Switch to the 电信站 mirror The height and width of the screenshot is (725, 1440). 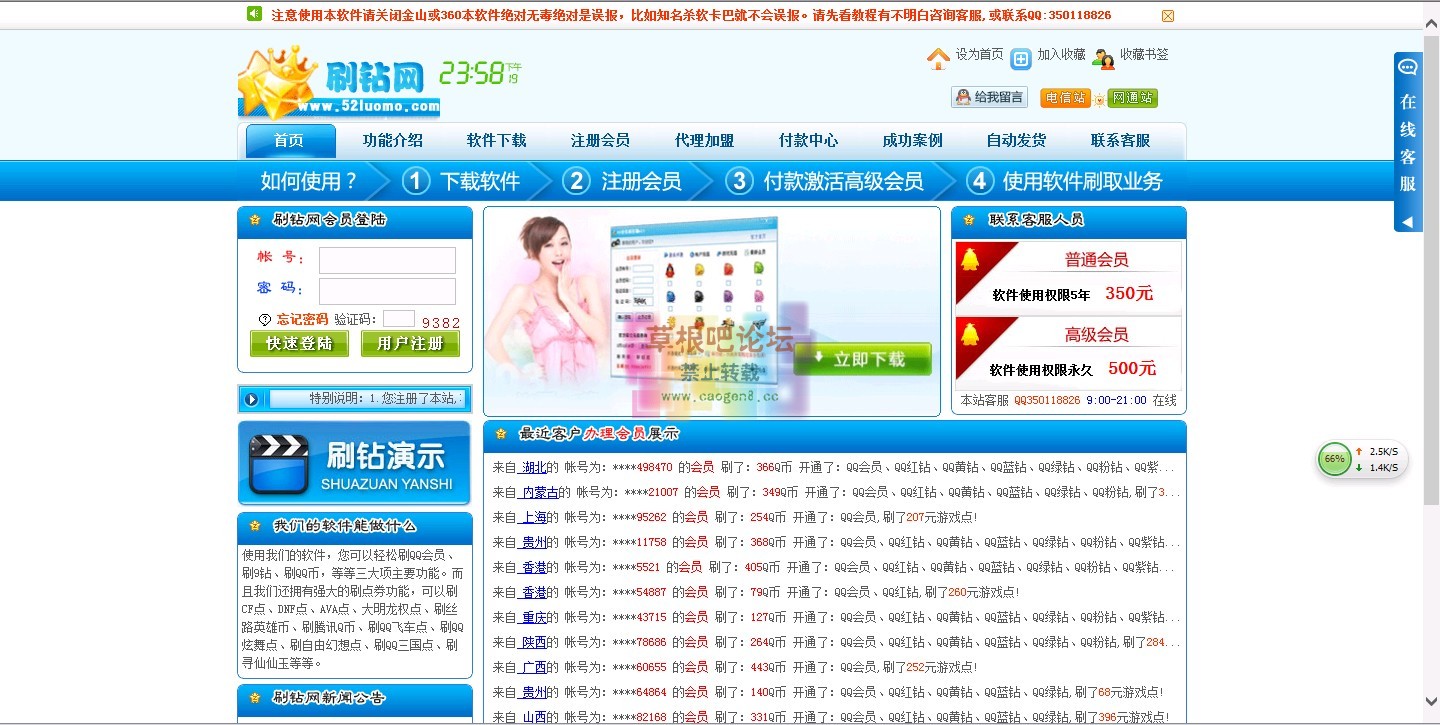pyautogui.click(x=1065, y=98)
